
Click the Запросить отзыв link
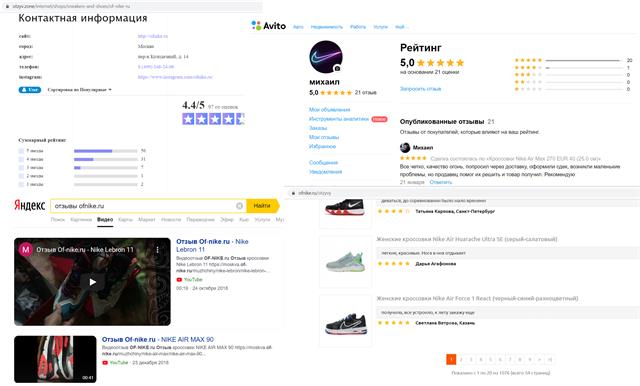420,89
